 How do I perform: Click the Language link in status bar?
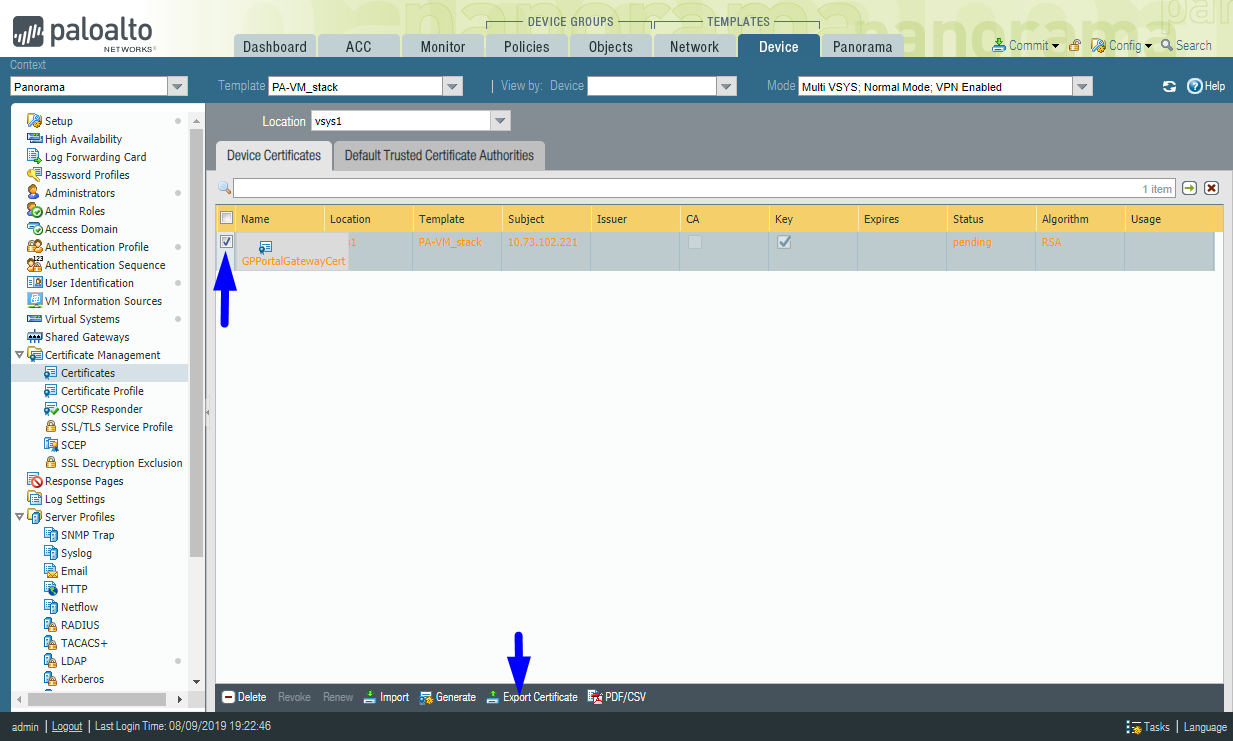coord(1205,727)
